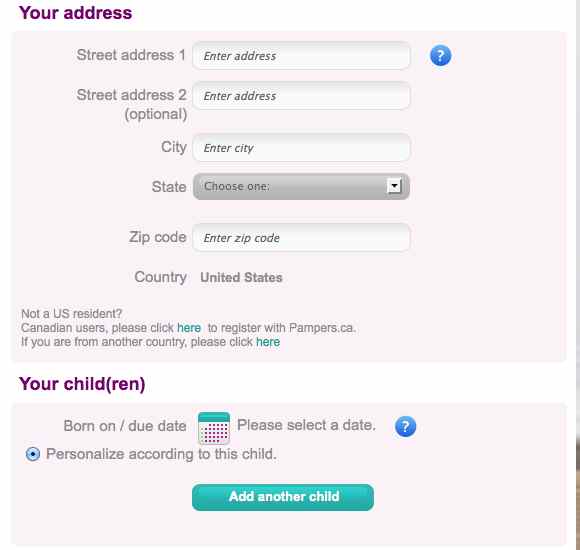This screenshot has height=550, width=580.
Task: Click the Add another child button
Action: [x=283, y=497]
